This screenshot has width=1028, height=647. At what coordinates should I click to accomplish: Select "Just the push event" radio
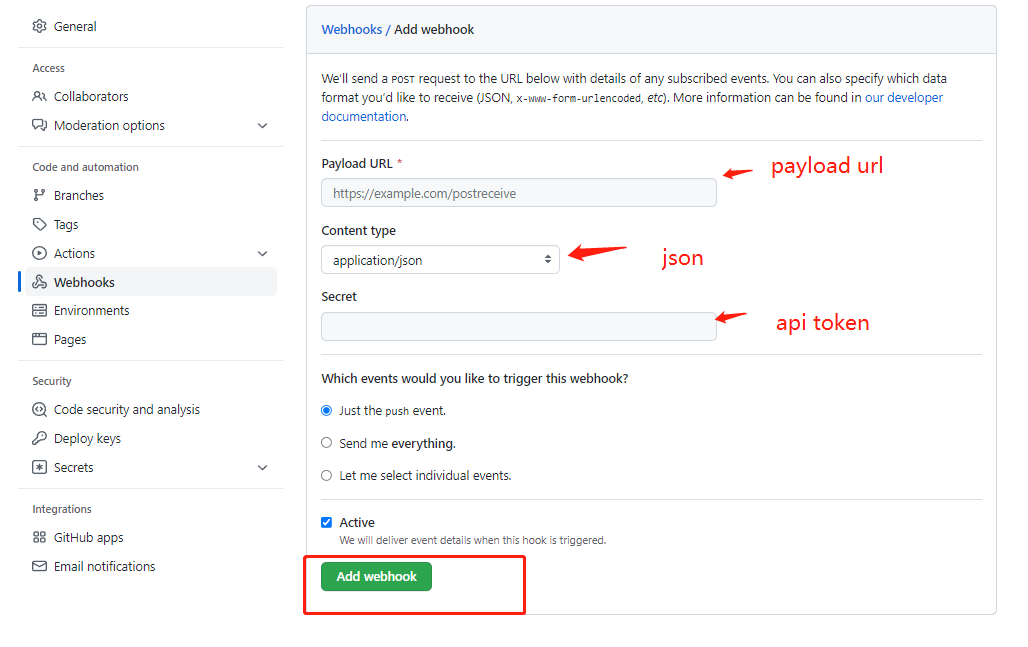pyautogui.click(x=326, y=411)
